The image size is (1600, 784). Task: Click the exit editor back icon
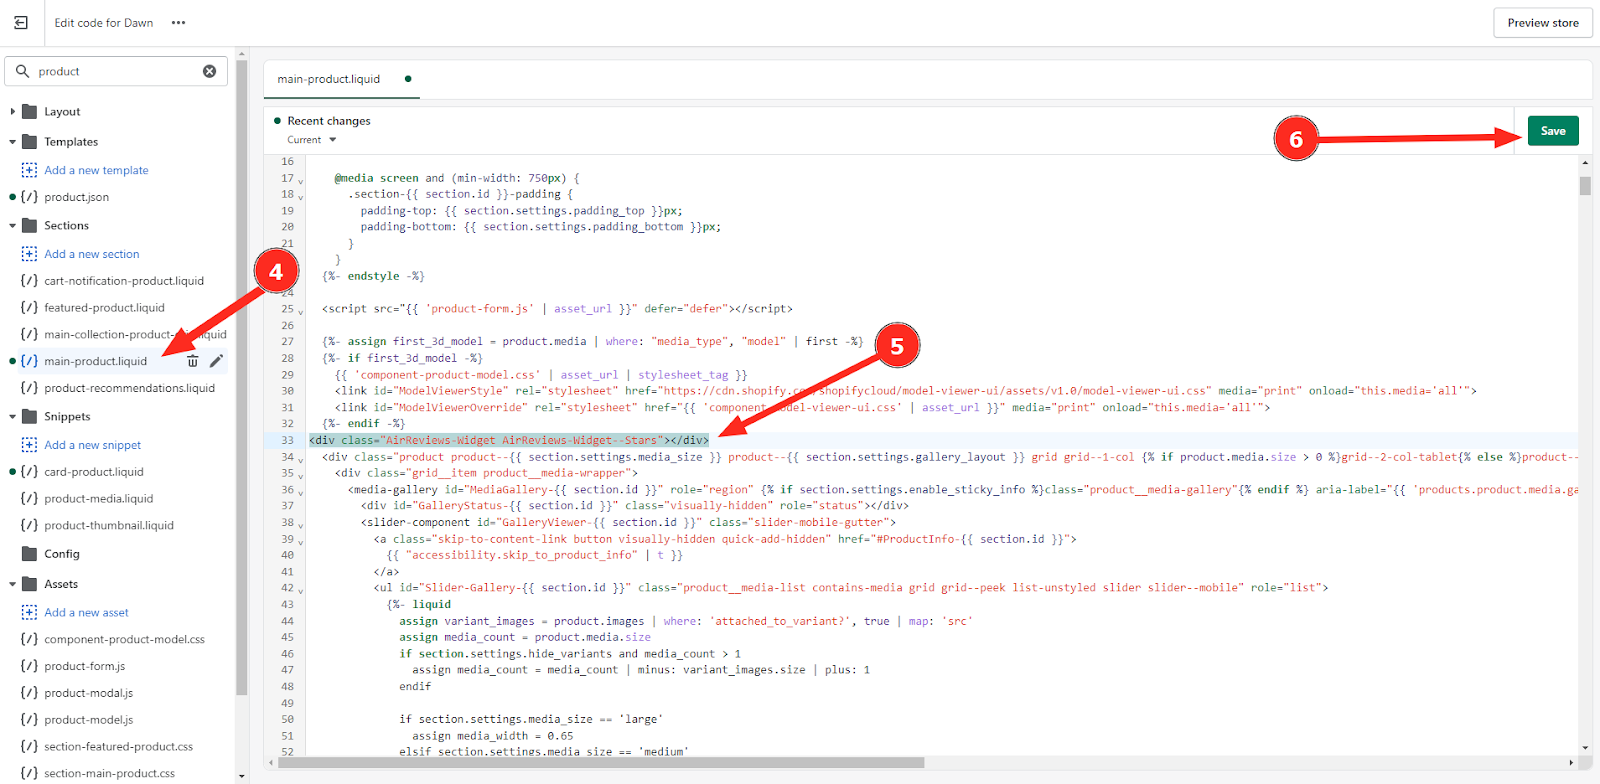click(x=21, y=22)
